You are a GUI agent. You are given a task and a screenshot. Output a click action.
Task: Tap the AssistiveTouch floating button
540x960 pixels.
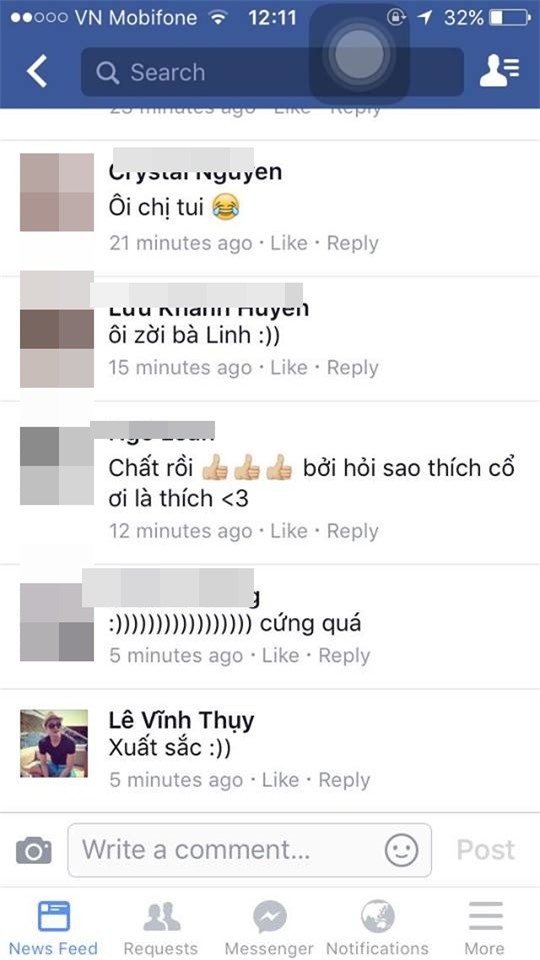point(359,54)
